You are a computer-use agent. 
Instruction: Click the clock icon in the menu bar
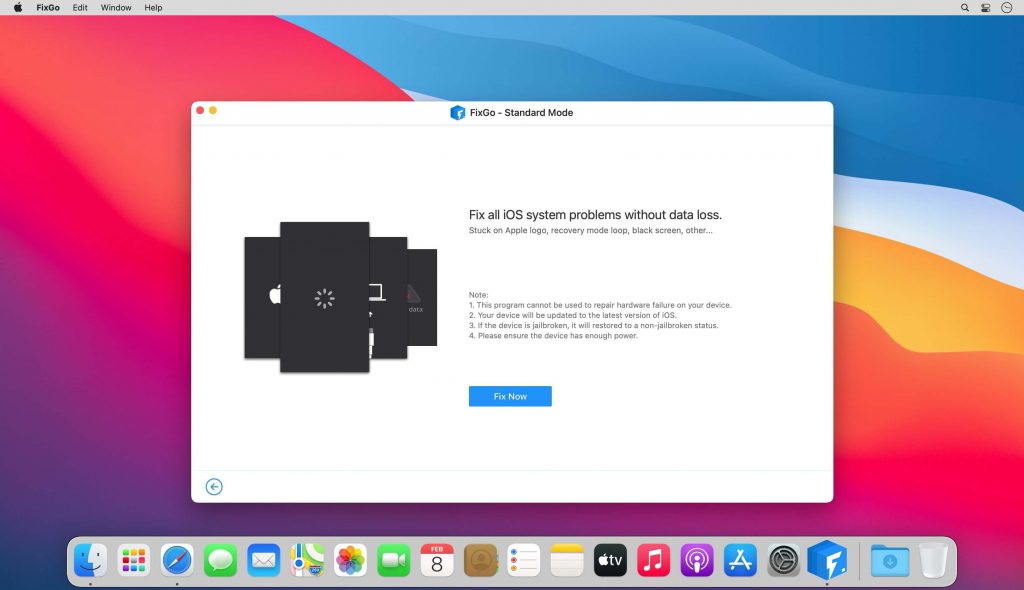(1009, 7)
